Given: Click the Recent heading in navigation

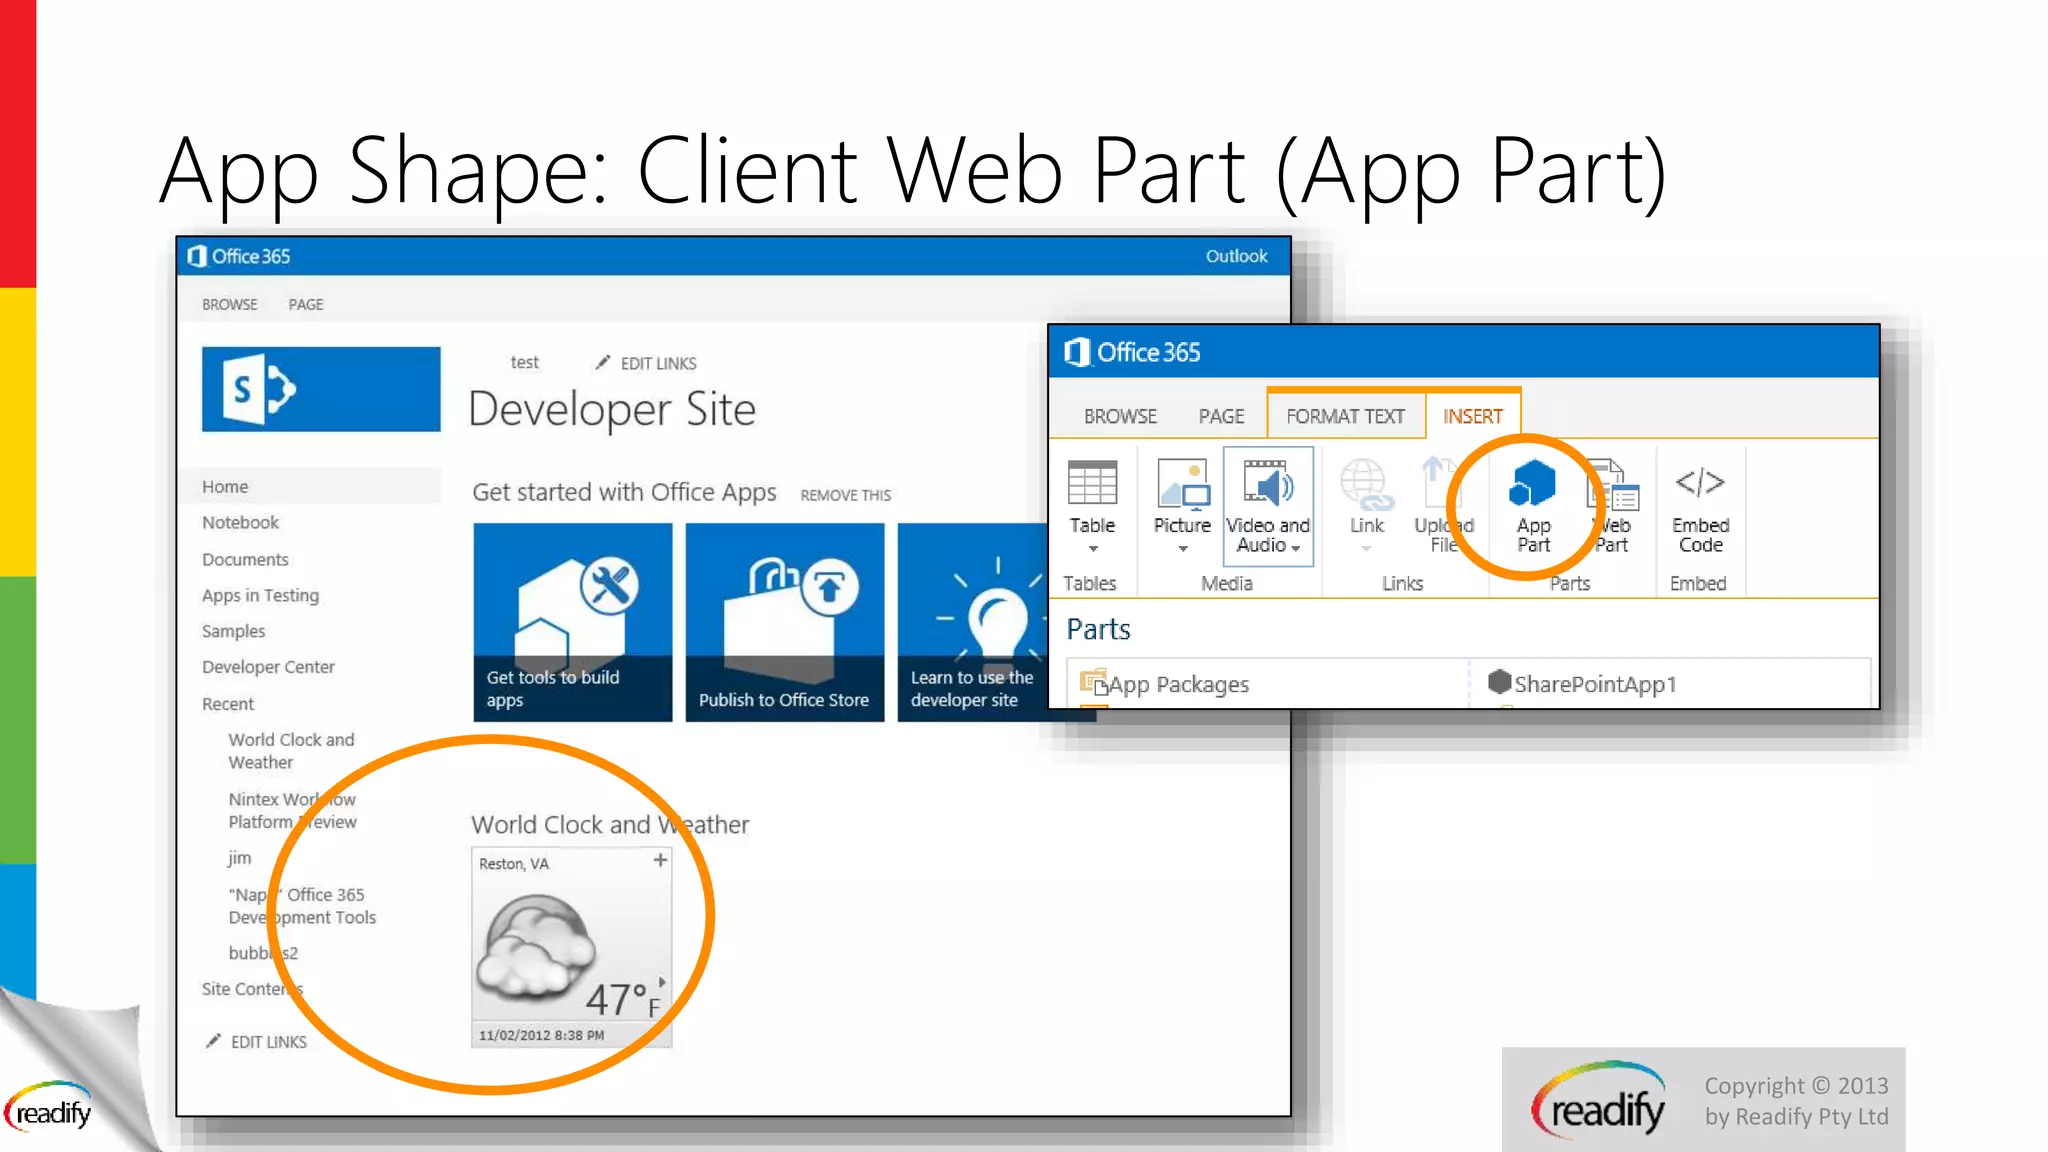Looking at the screenshot, I should pyautogui.click(x=228, y=704).
